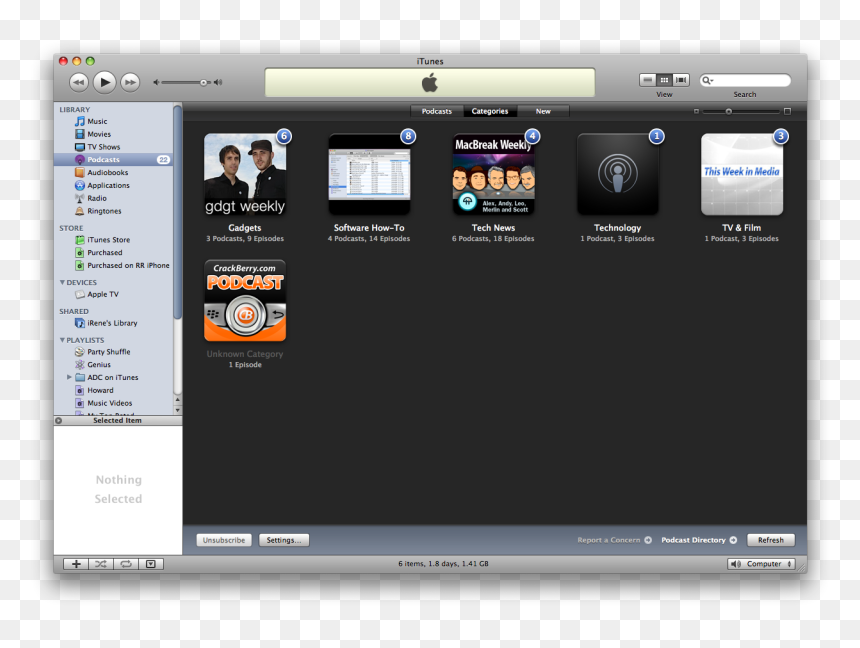
Task: Select the ADC on iTunes folder
Action: point(112,377)
